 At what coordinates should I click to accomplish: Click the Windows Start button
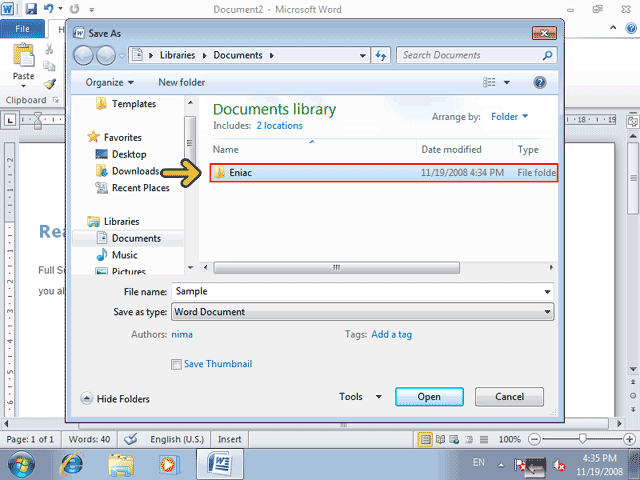pos(21,464)
